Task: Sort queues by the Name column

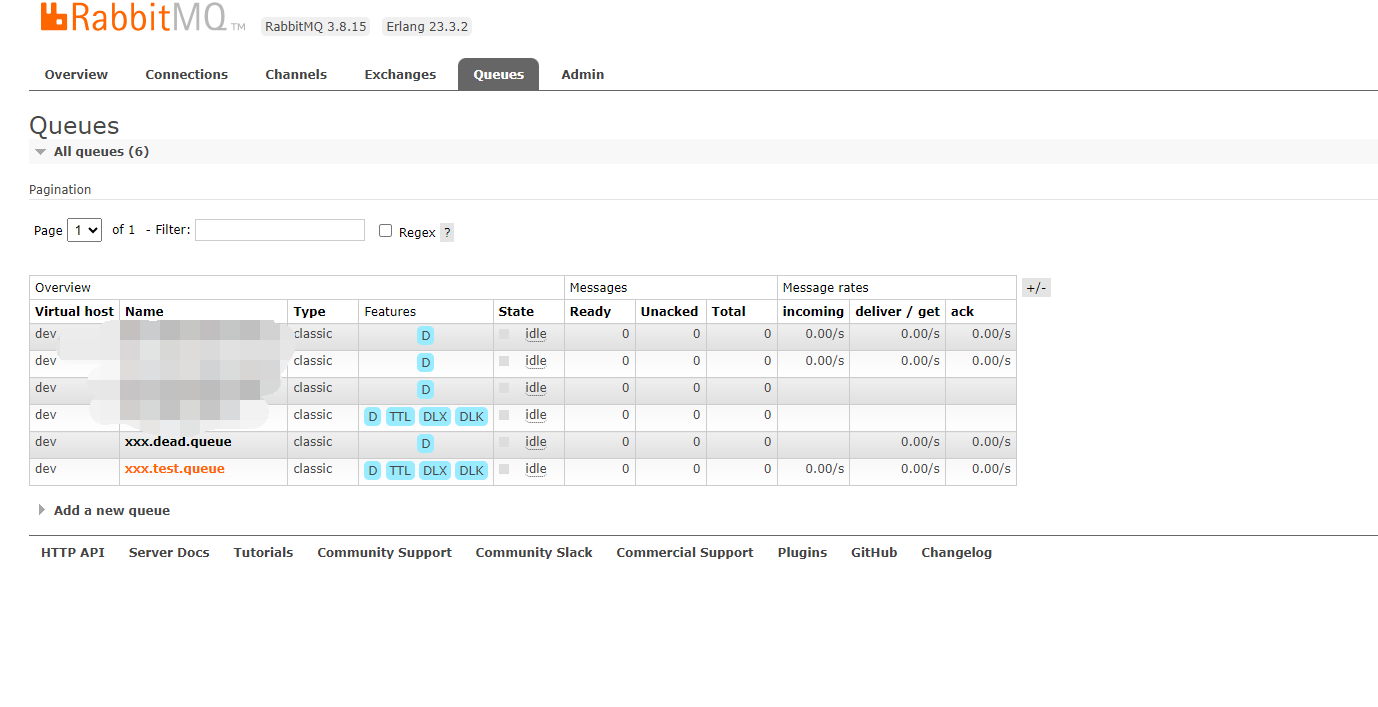Action: 144,311
